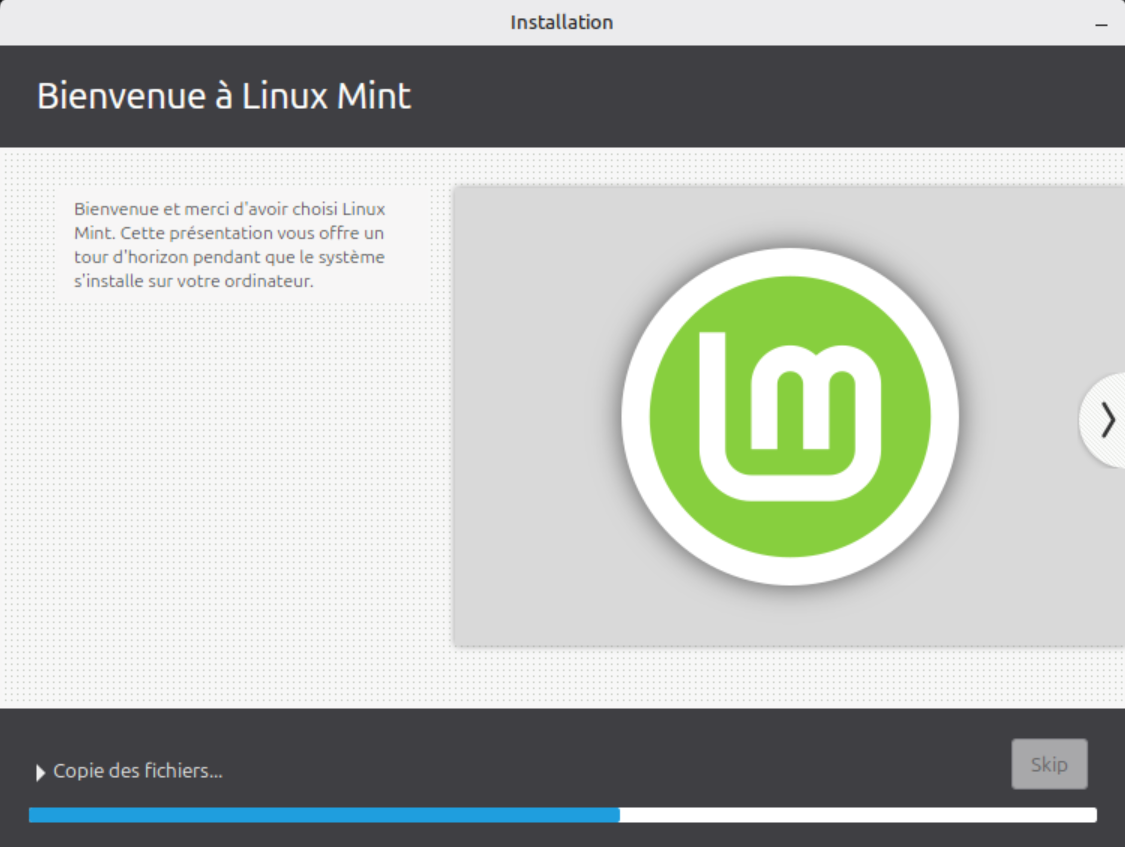Click the white "lm" lettering inside the logo

click(x=790, y=416)
